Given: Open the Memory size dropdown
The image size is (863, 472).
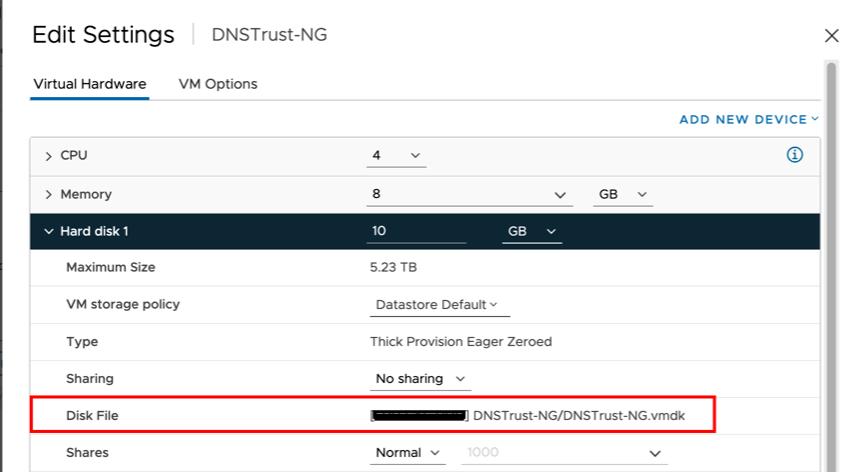Looking at the screenshot, I should coord(559,195).
